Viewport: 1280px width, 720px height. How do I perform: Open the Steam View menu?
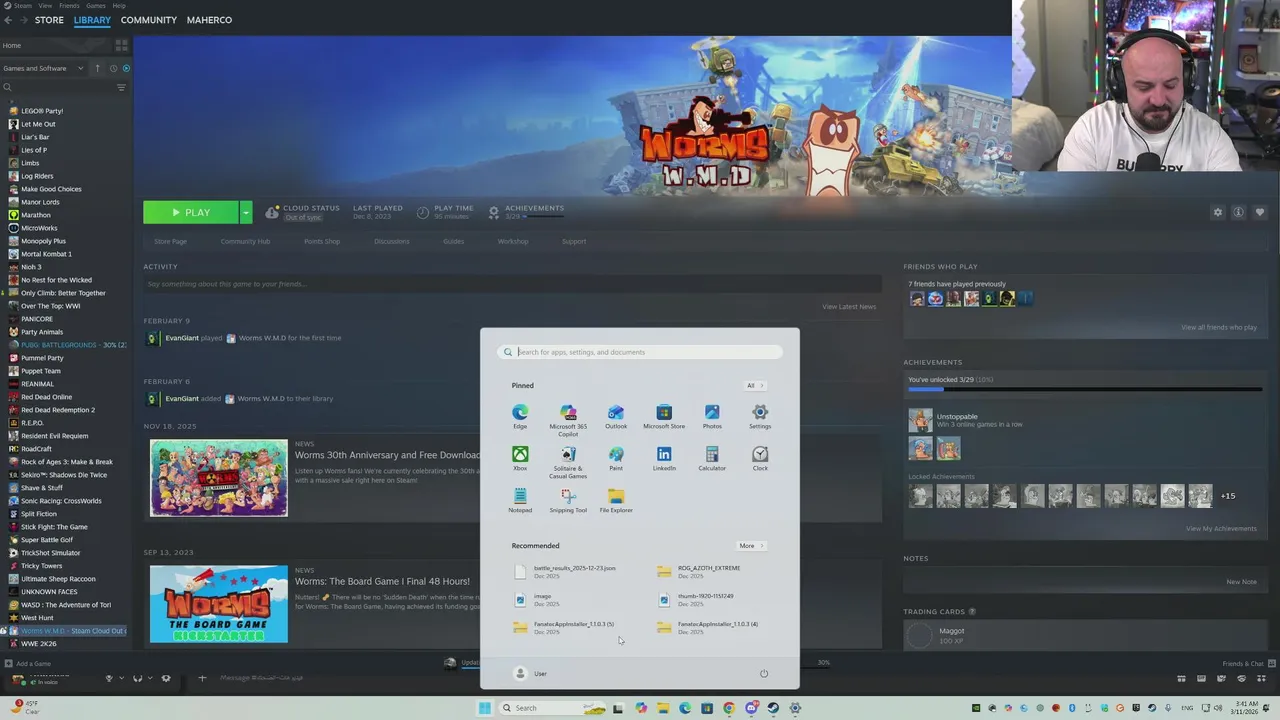[x=45, y=5]
